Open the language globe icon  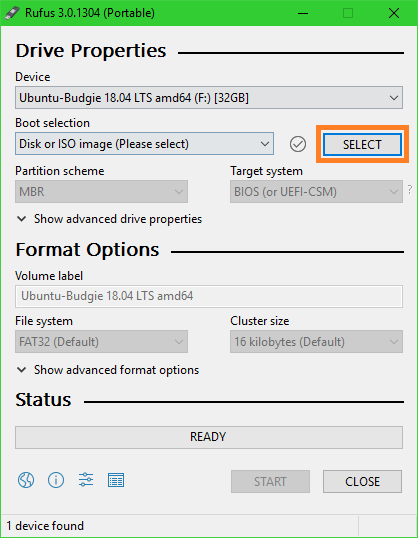pyautogui.click(x=26, y=480)
